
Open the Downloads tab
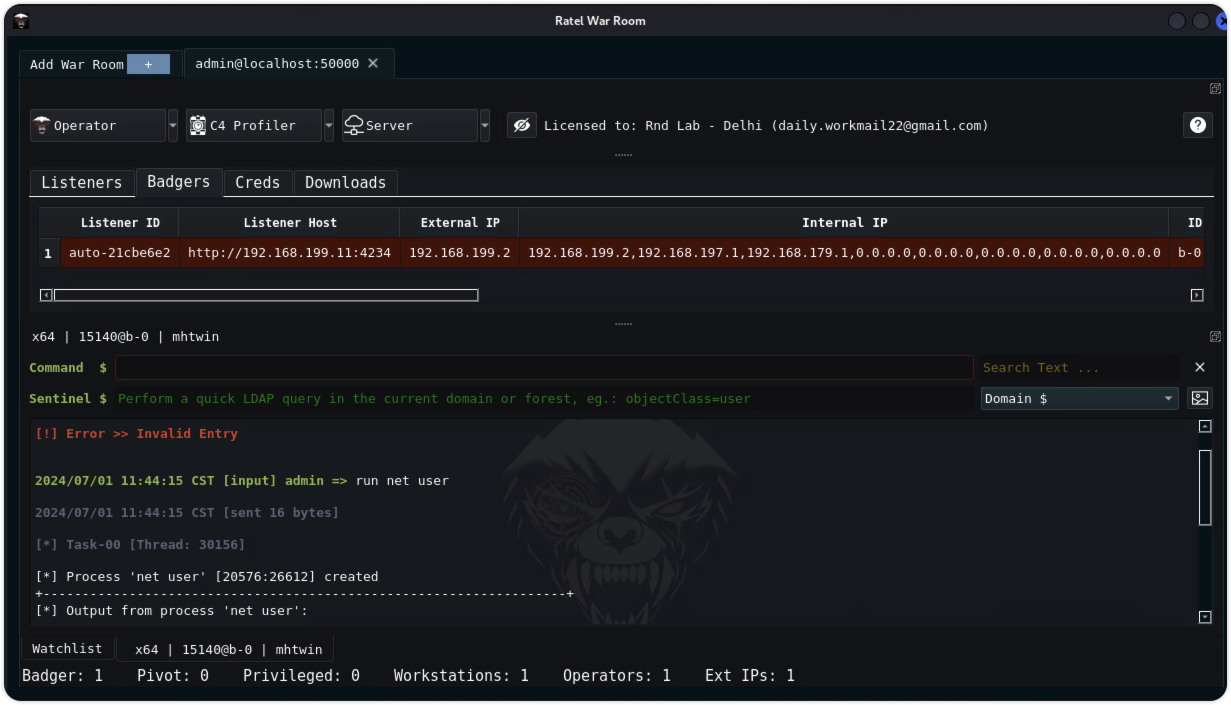tap(345, 183)
